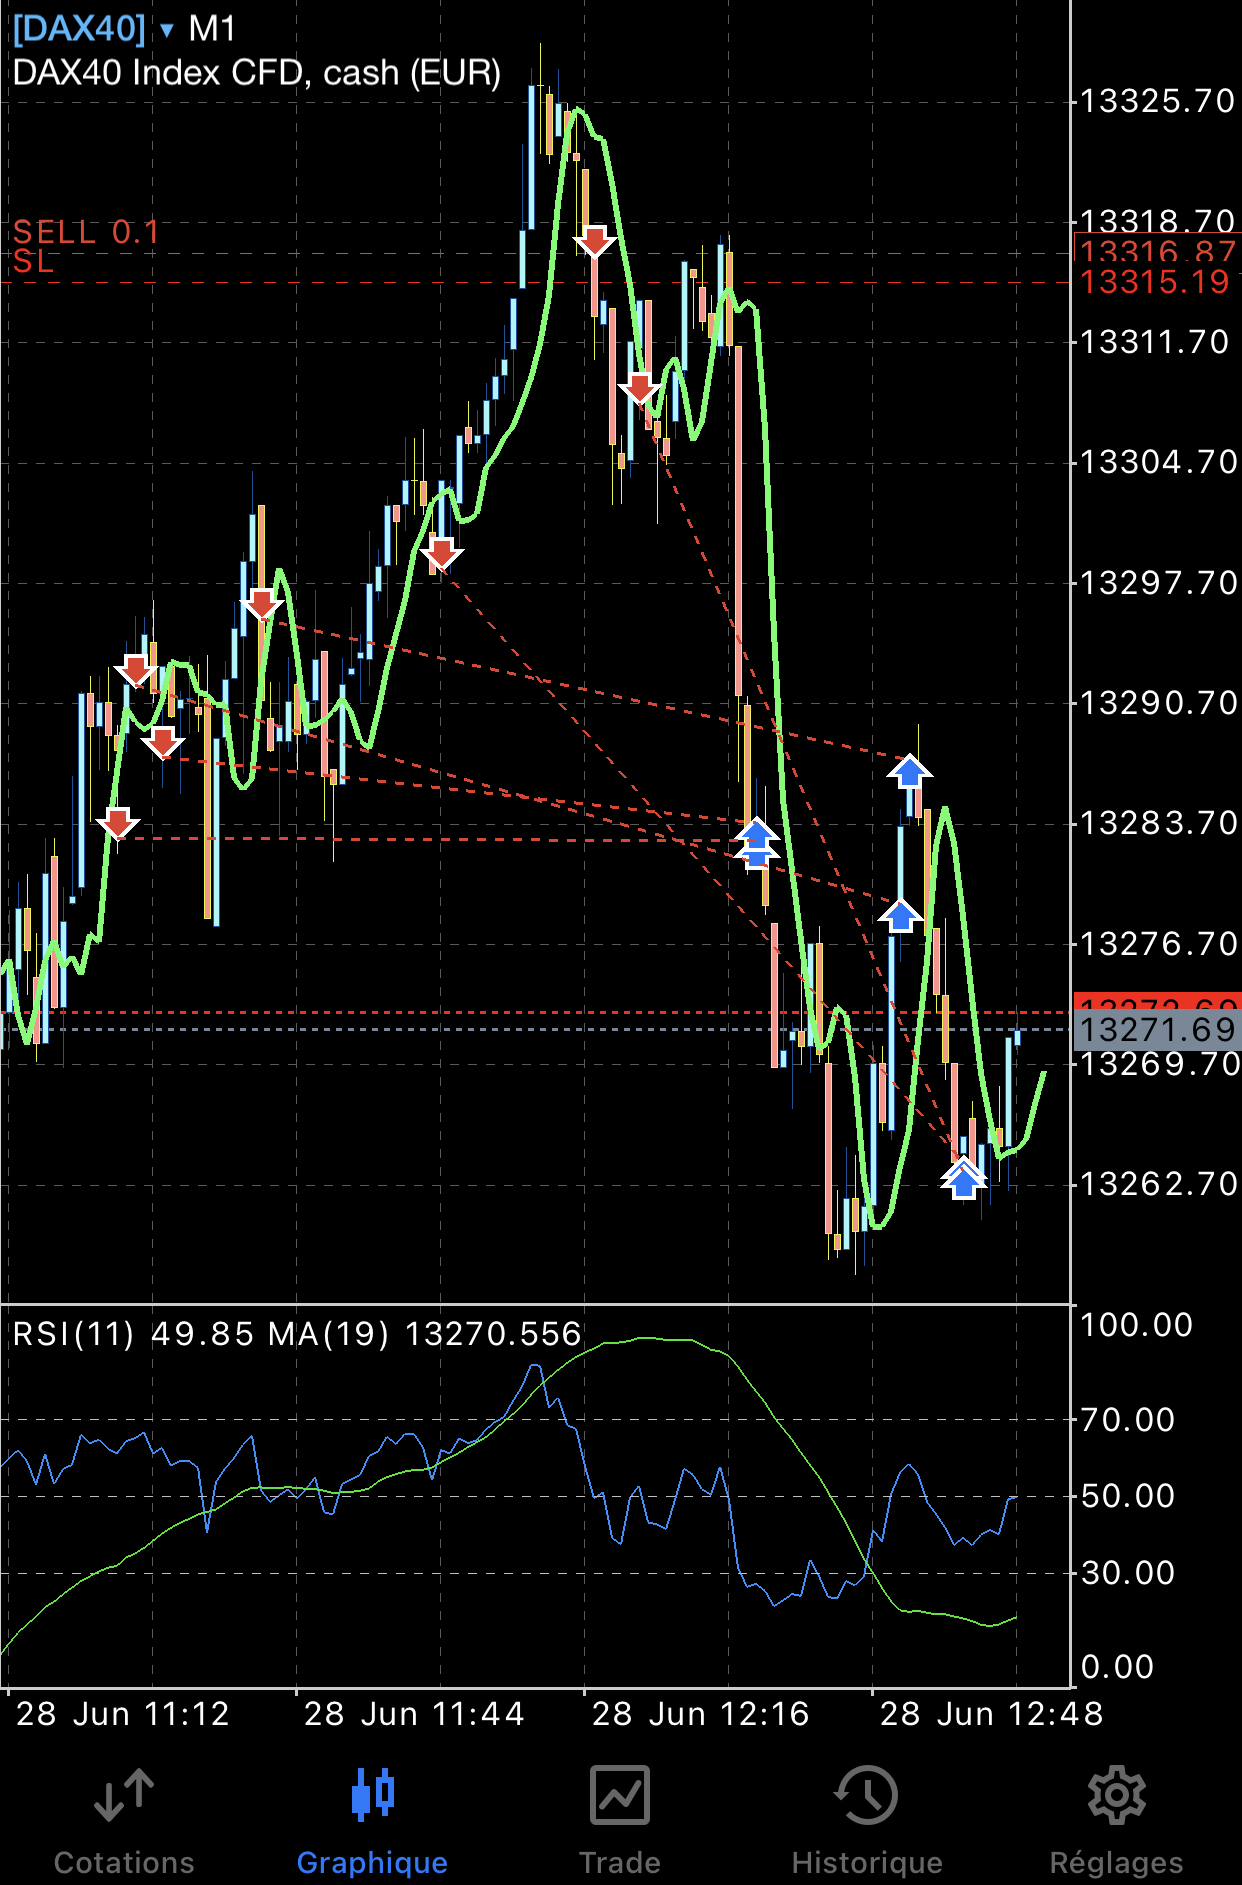Tap the RSI 30.00 level label
The image size is (1242, 1885).
1128,1573
